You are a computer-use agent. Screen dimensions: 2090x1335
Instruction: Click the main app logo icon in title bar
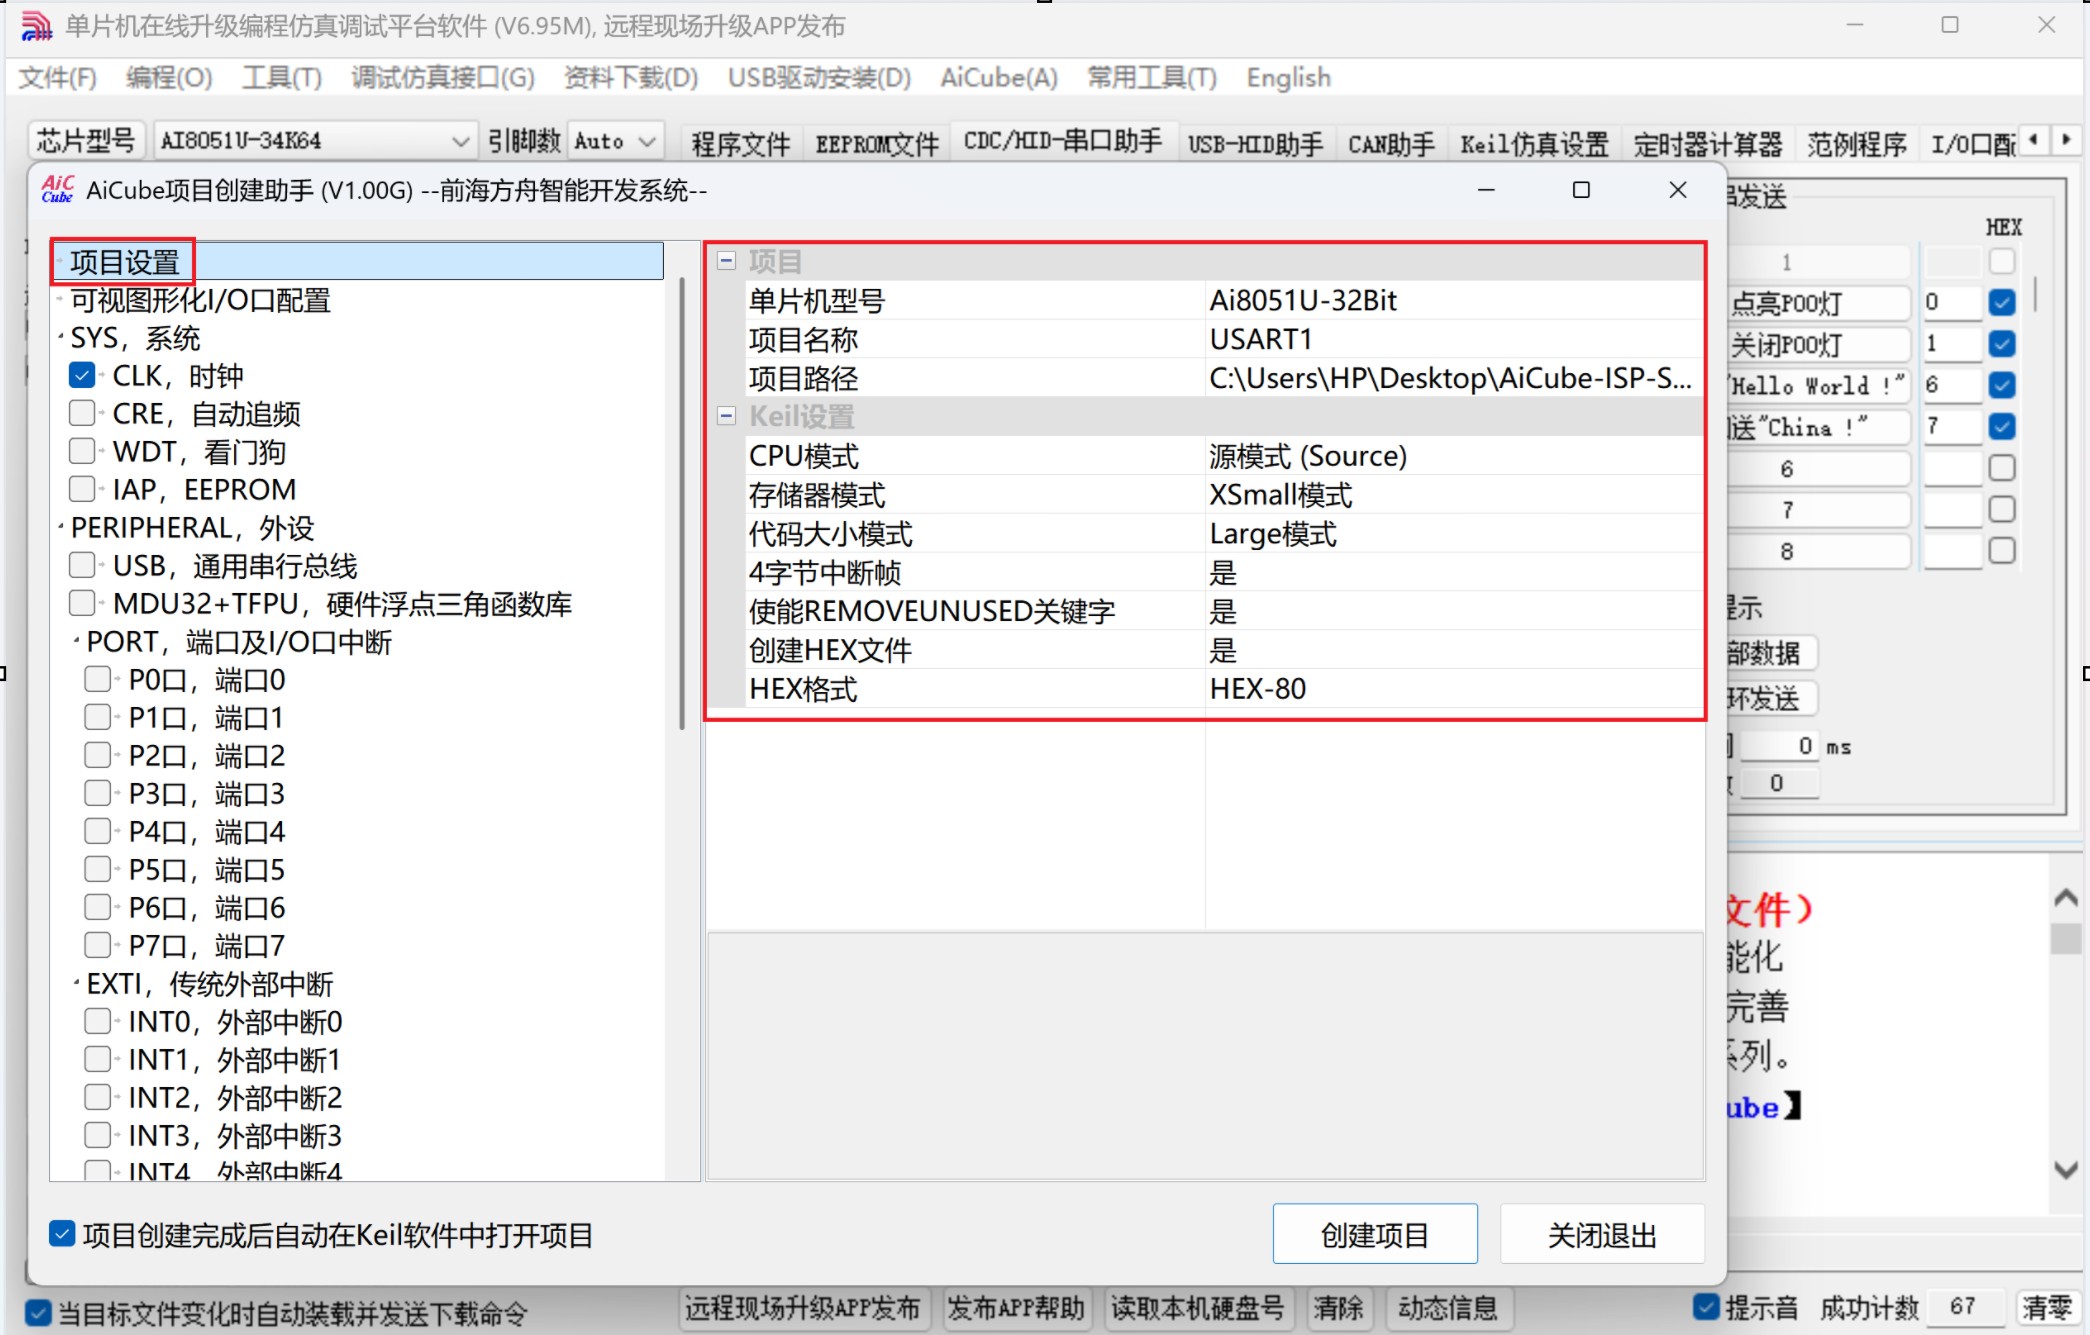point(36,26)
